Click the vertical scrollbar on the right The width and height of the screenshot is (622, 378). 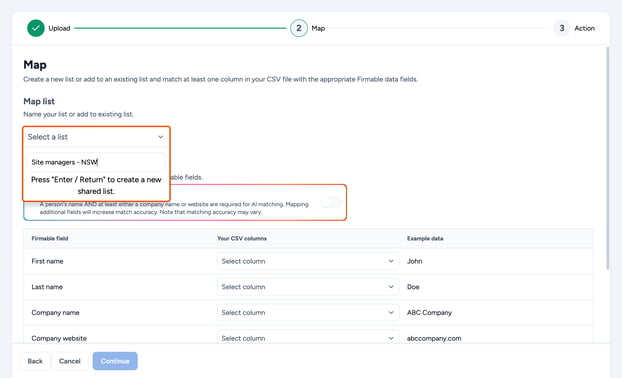click(x=607, y=158)
